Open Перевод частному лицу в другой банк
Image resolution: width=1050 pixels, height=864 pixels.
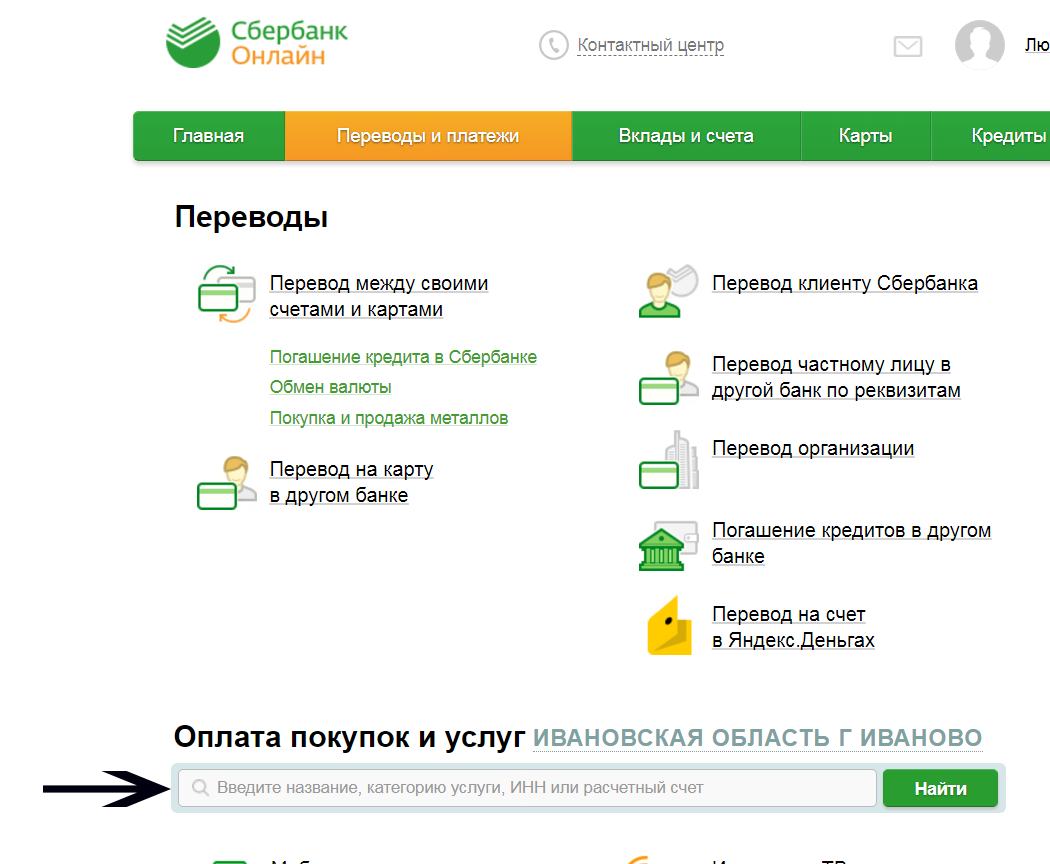[x=836, y=377]
